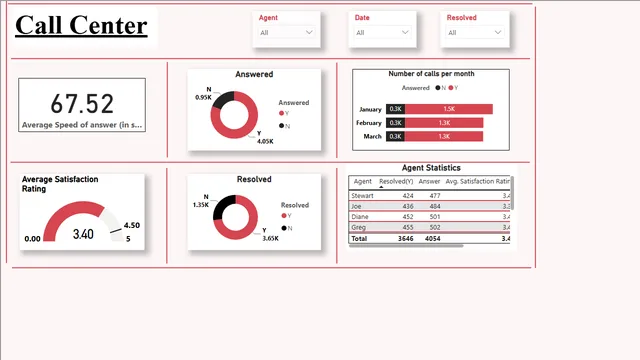
Task: Select Y legend in calls per month chart
Action: pyautogui.click(x=453, y=88)
